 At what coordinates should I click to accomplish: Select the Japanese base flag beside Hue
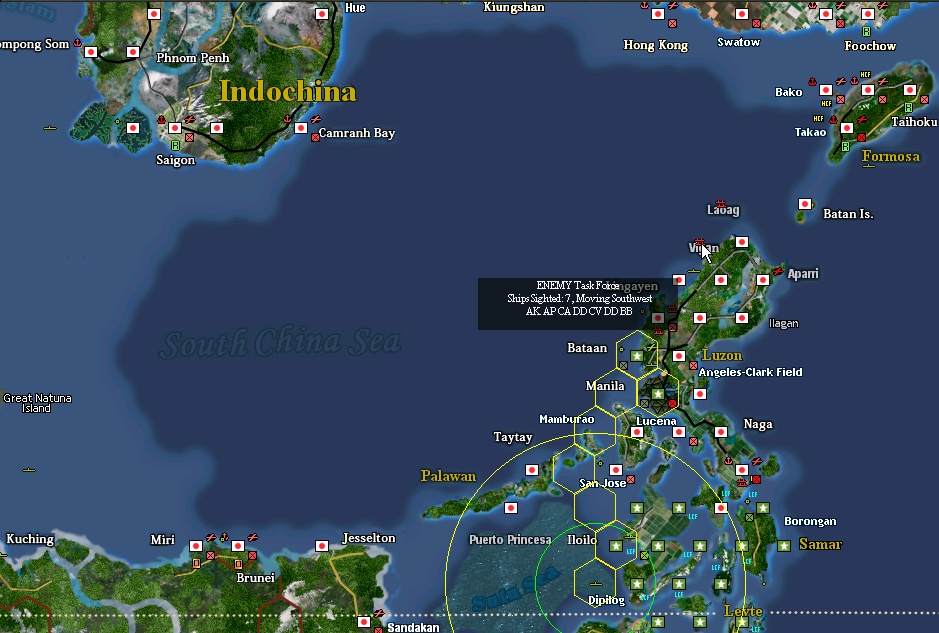322,14
